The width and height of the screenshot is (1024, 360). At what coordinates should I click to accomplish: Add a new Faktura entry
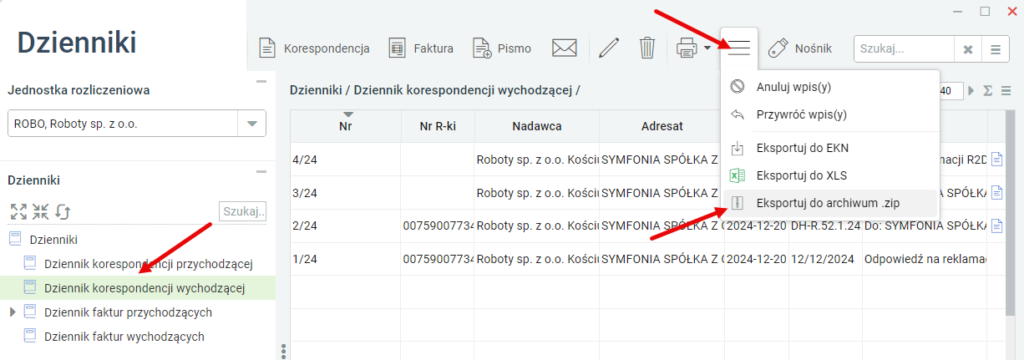(x=421, y=48)
